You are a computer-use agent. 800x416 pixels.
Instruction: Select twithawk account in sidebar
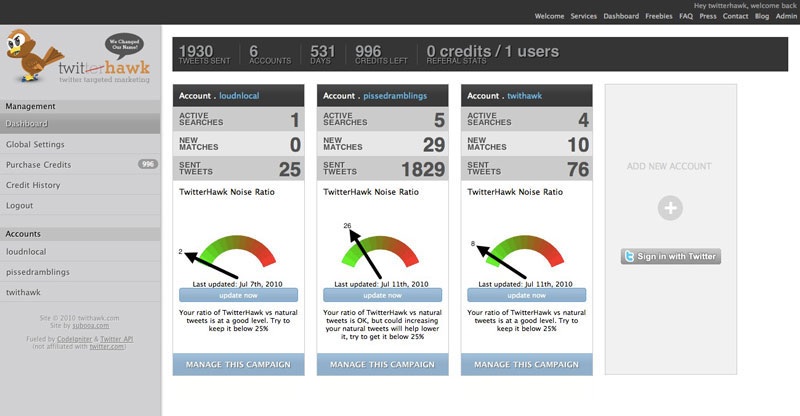click(80, 292)
